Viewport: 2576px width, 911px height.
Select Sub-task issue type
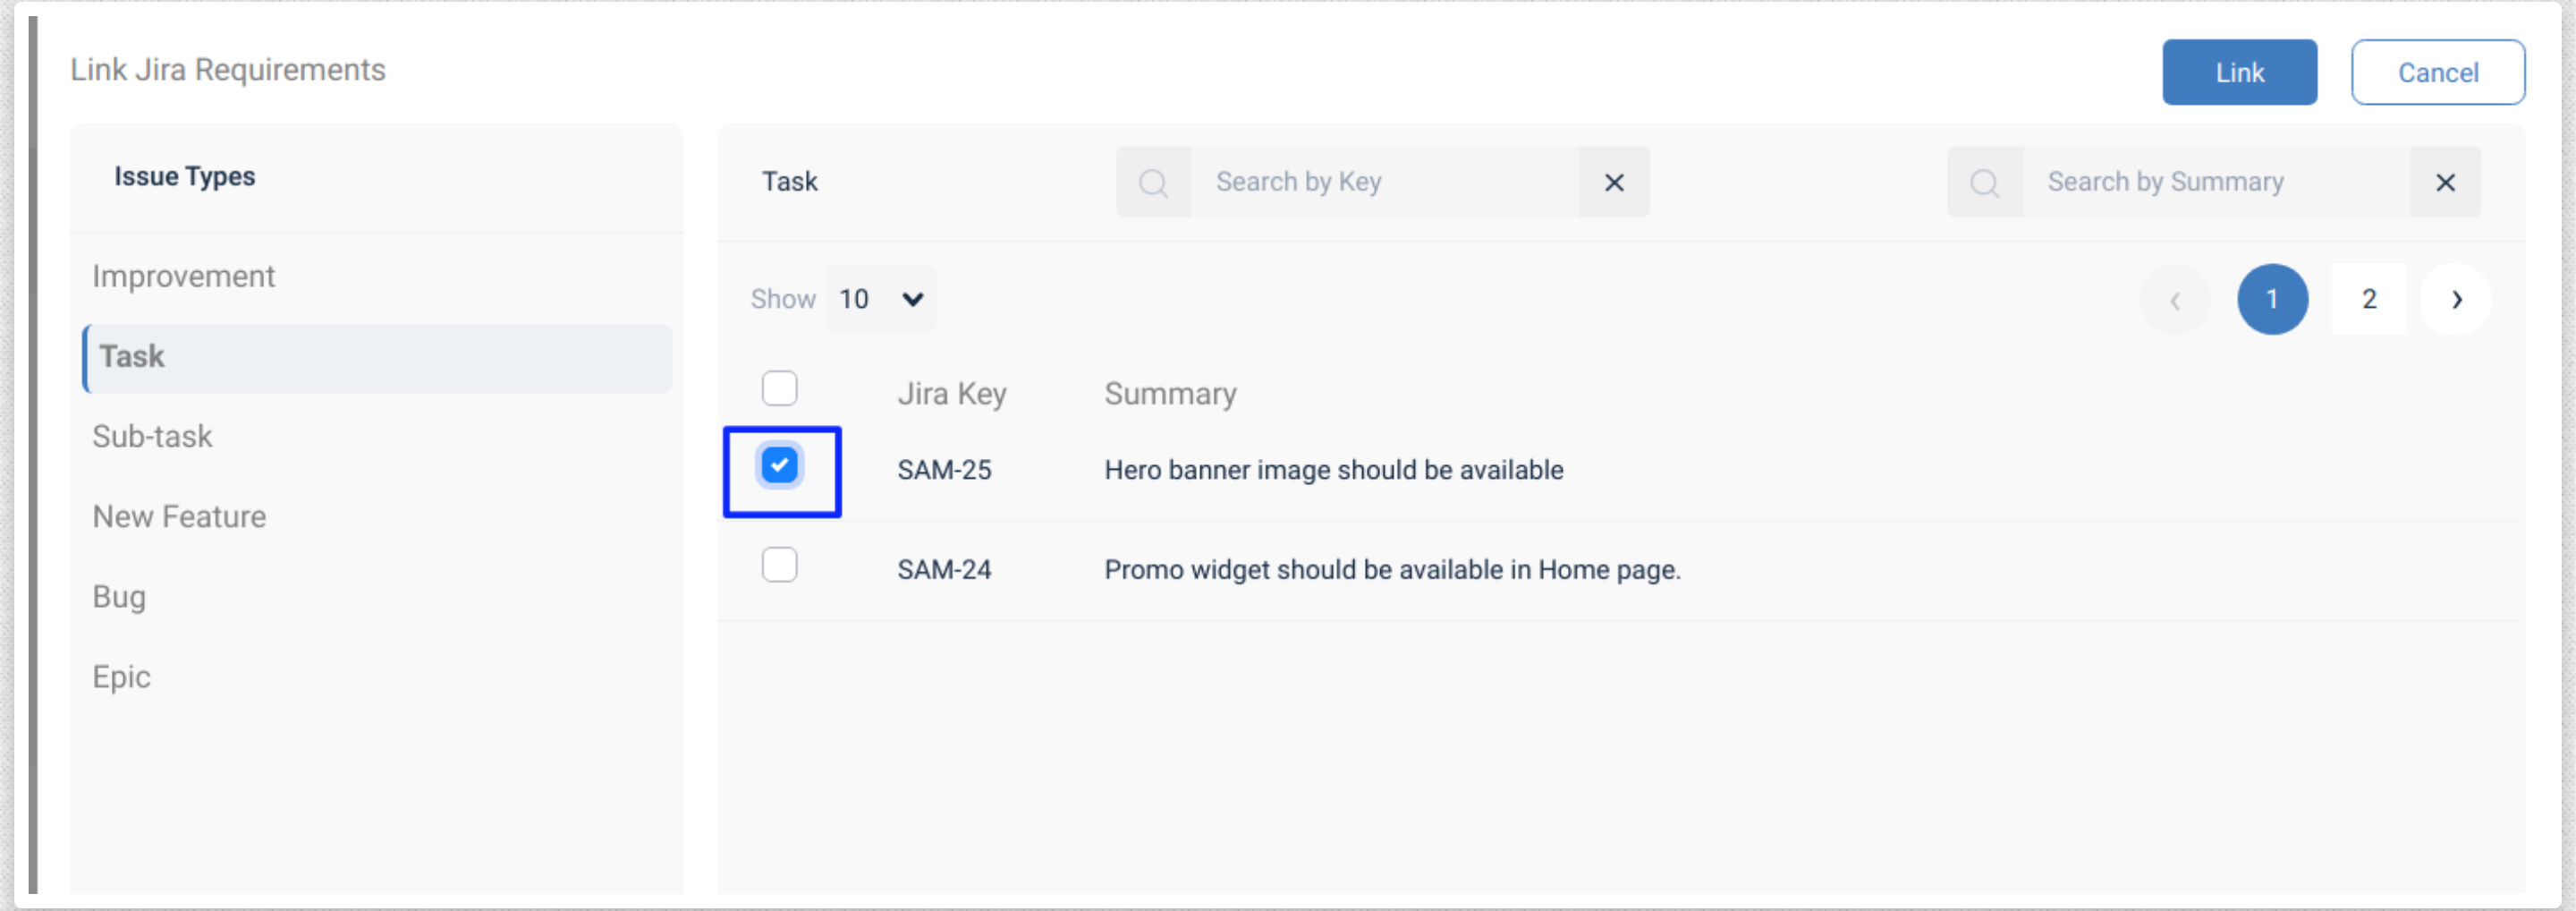(152, 437)
